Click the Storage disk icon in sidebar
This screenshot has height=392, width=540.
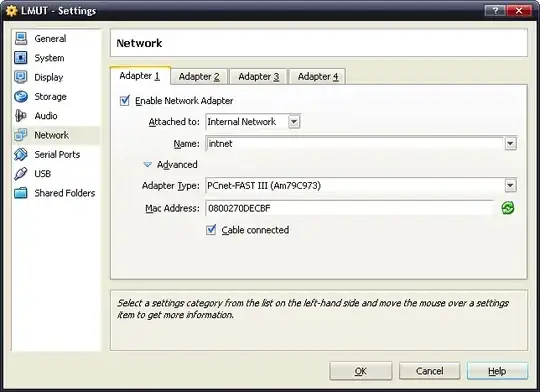[x=21, y=96]
